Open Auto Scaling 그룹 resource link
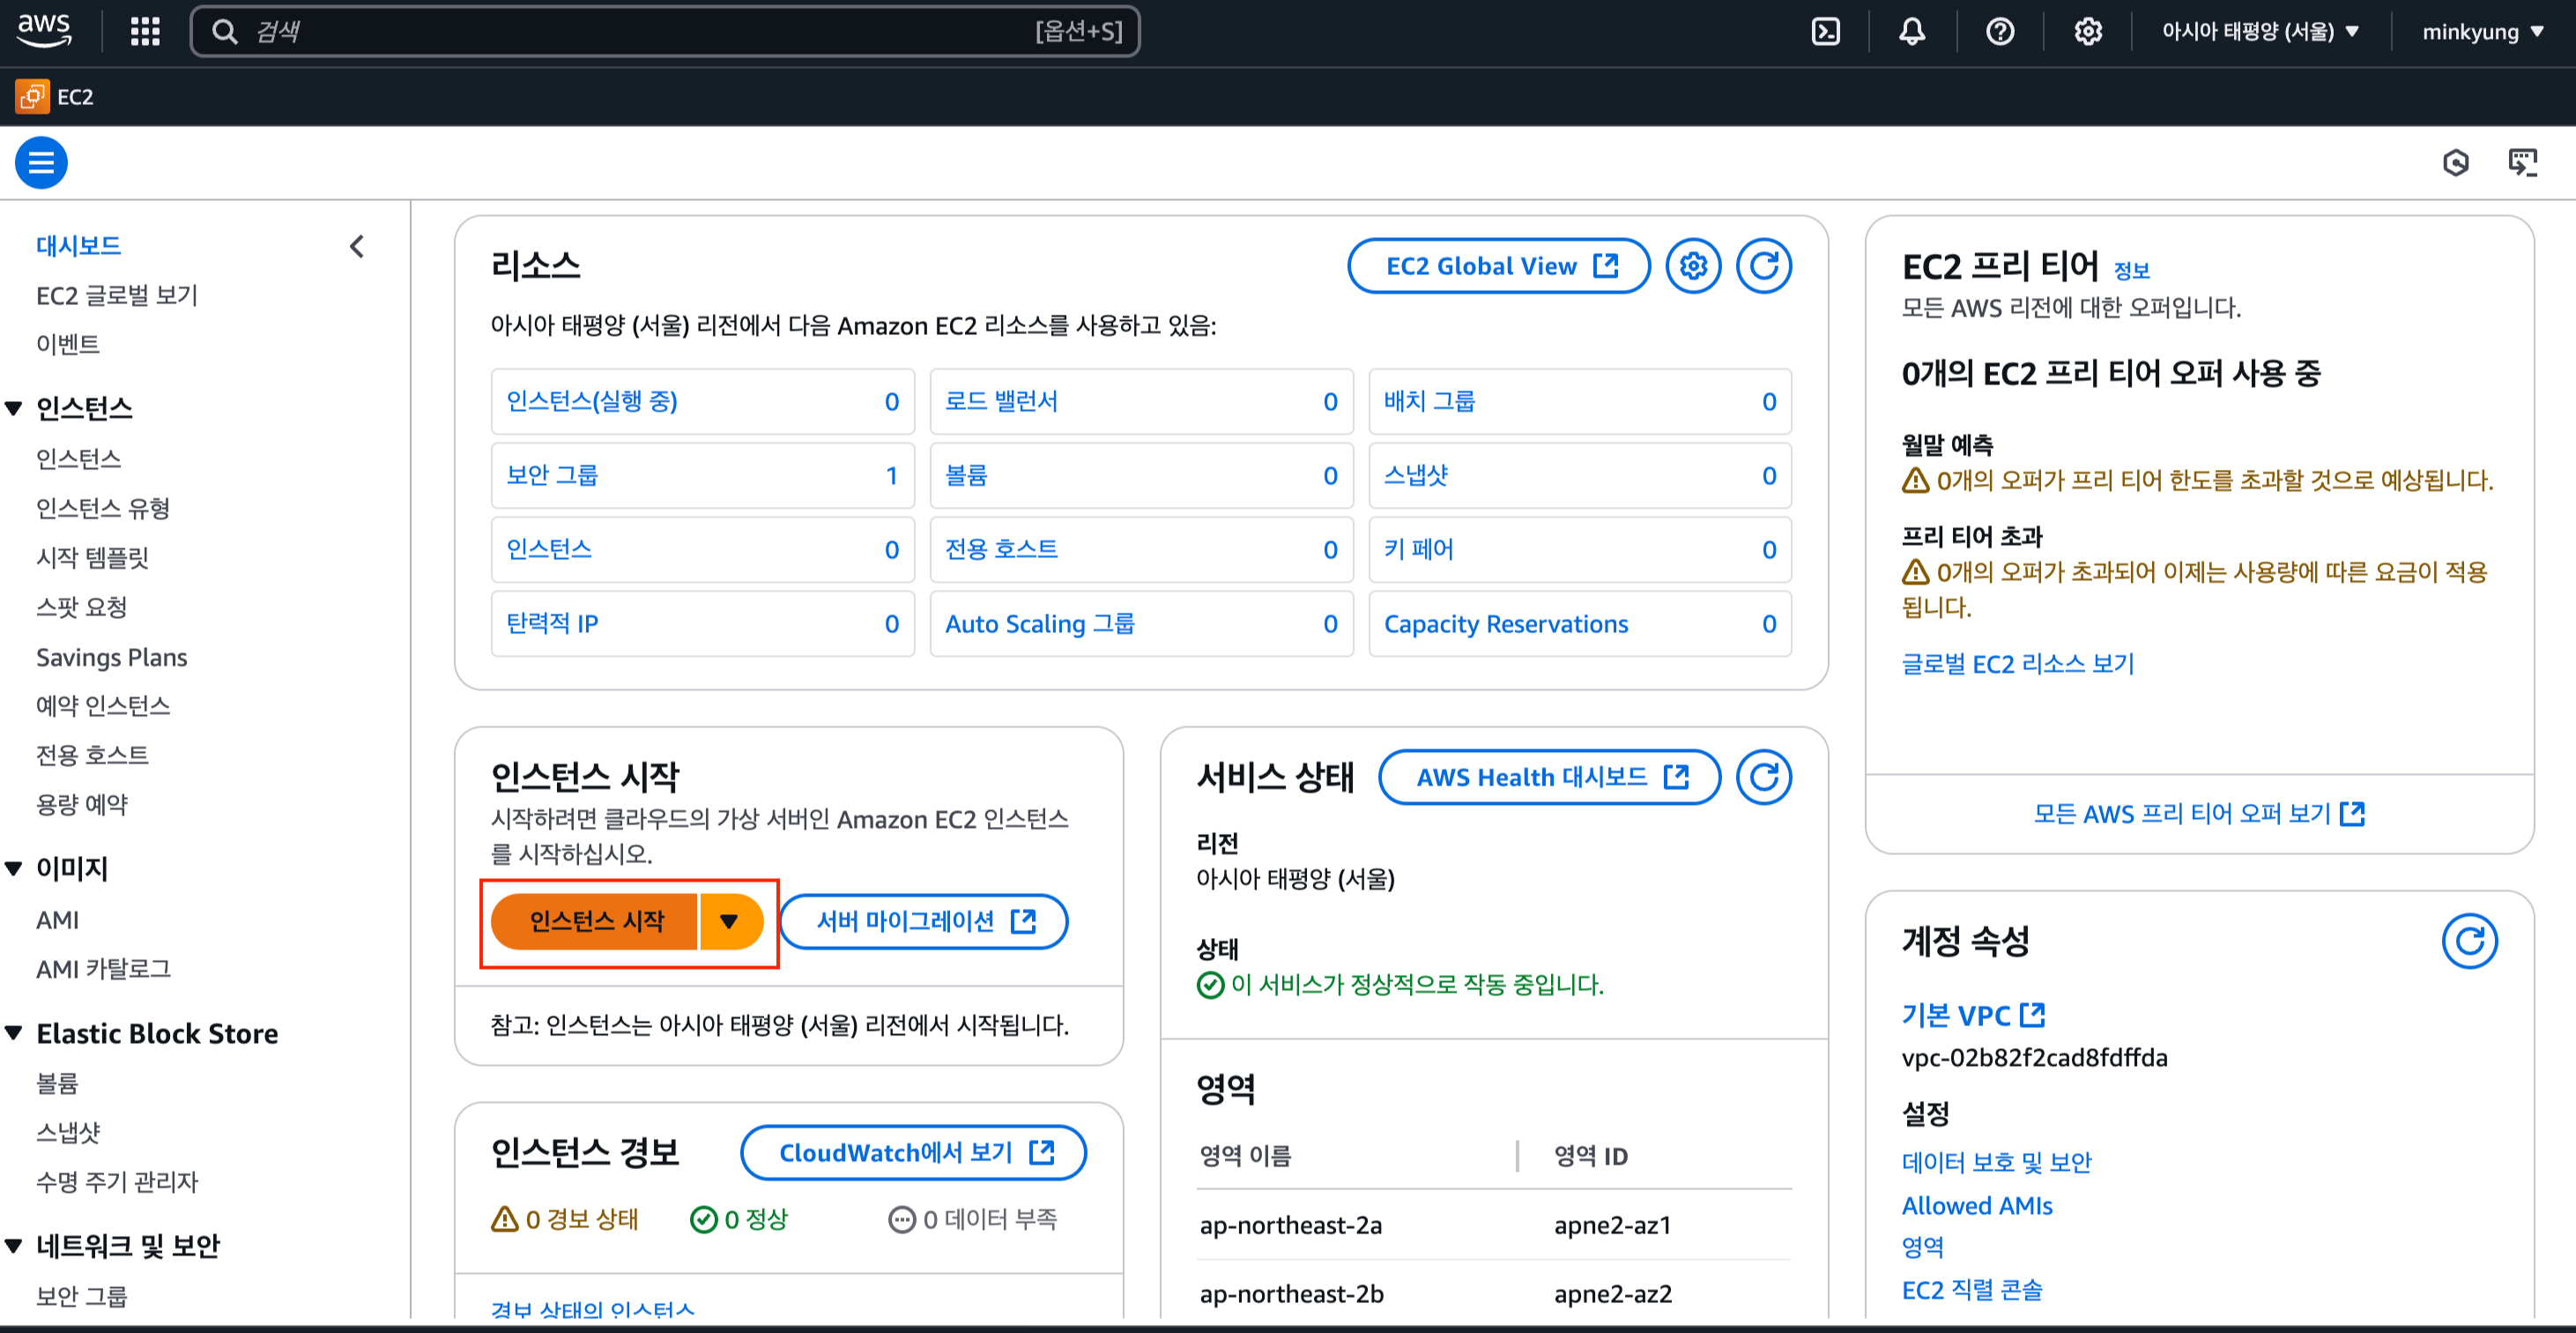This screenshot has width=2576, height=1333. pyautogui.click(x=1040, y=623)
